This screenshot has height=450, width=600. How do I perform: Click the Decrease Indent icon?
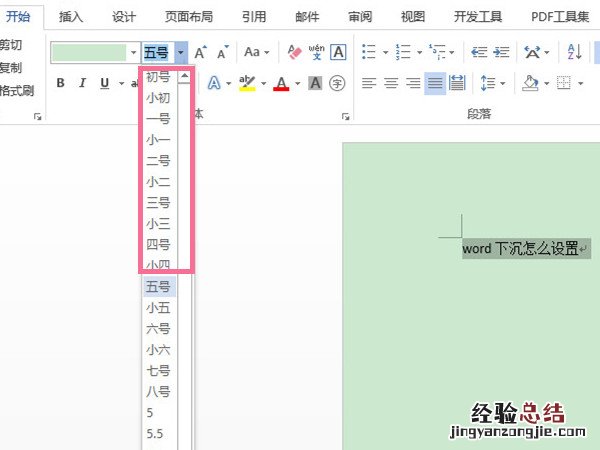pos(477,52)
